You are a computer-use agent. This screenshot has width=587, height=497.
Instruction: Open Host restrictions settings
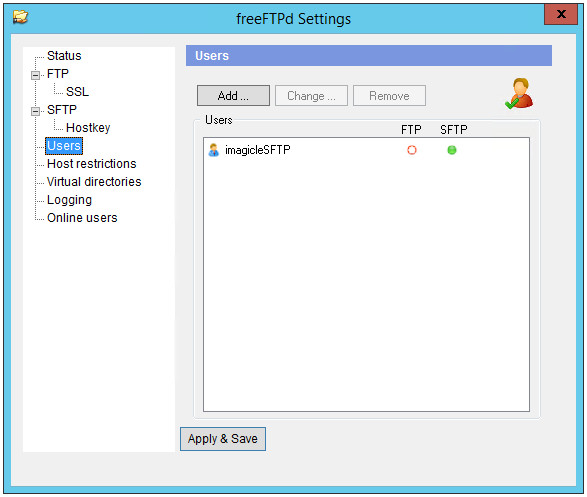(92, 164)
